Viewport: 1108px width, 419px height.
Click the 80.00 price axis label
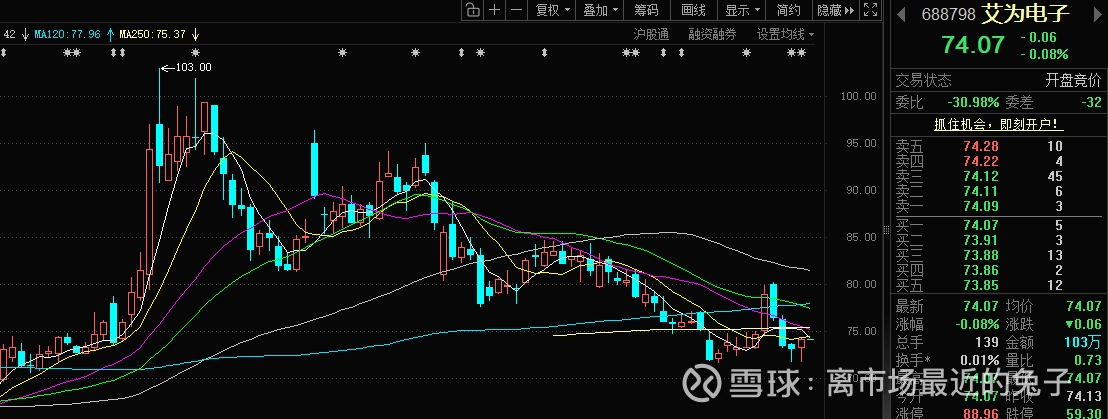tap(861, 284)
